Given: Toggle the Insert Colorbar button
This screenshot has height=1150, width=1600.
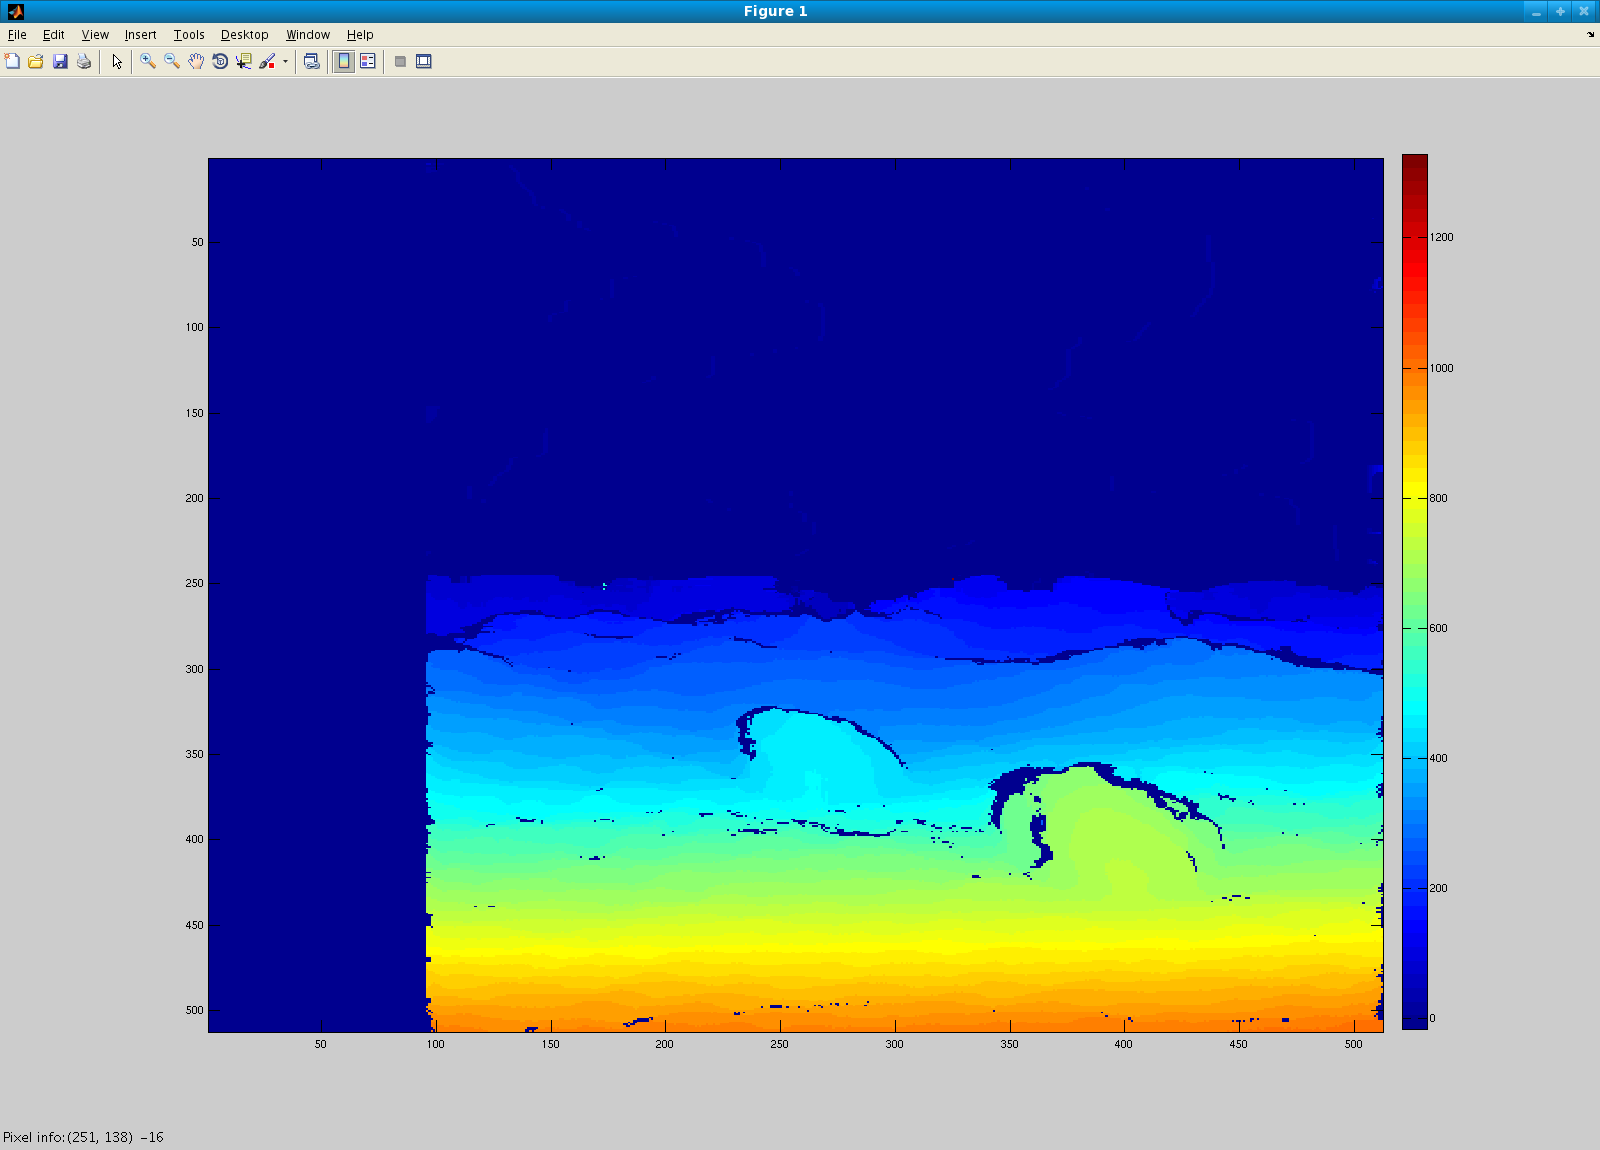Looking at the screenshot, I should [x=344, y=61].
